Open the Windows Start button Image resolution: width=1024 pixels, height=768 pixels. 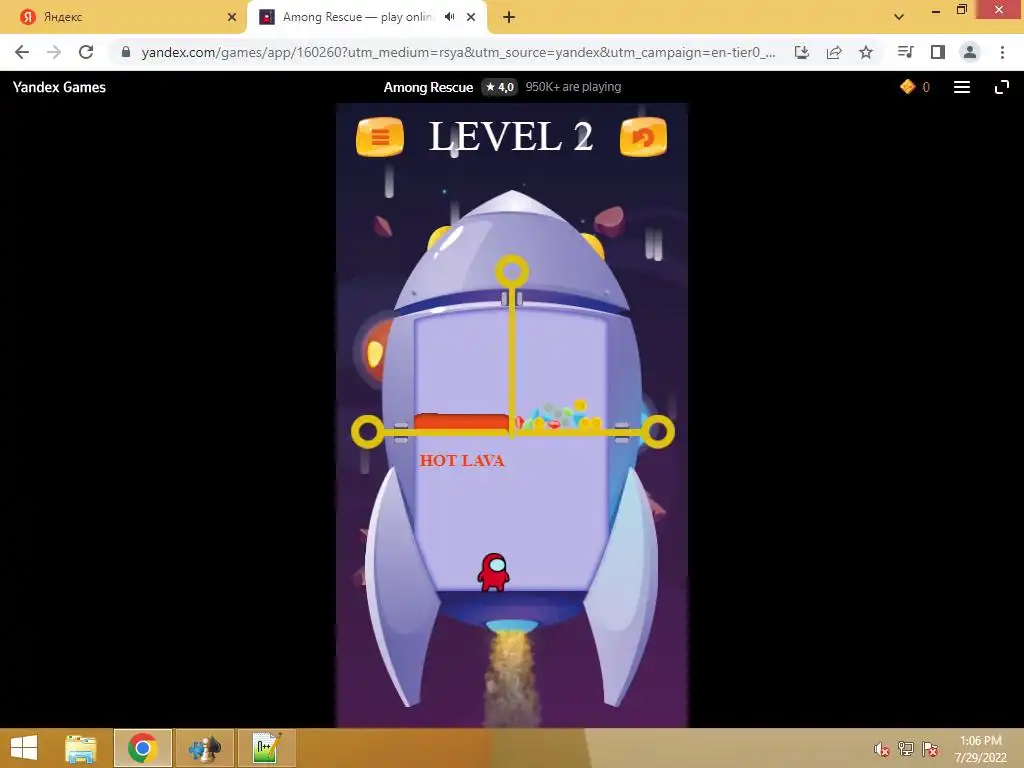24,748
